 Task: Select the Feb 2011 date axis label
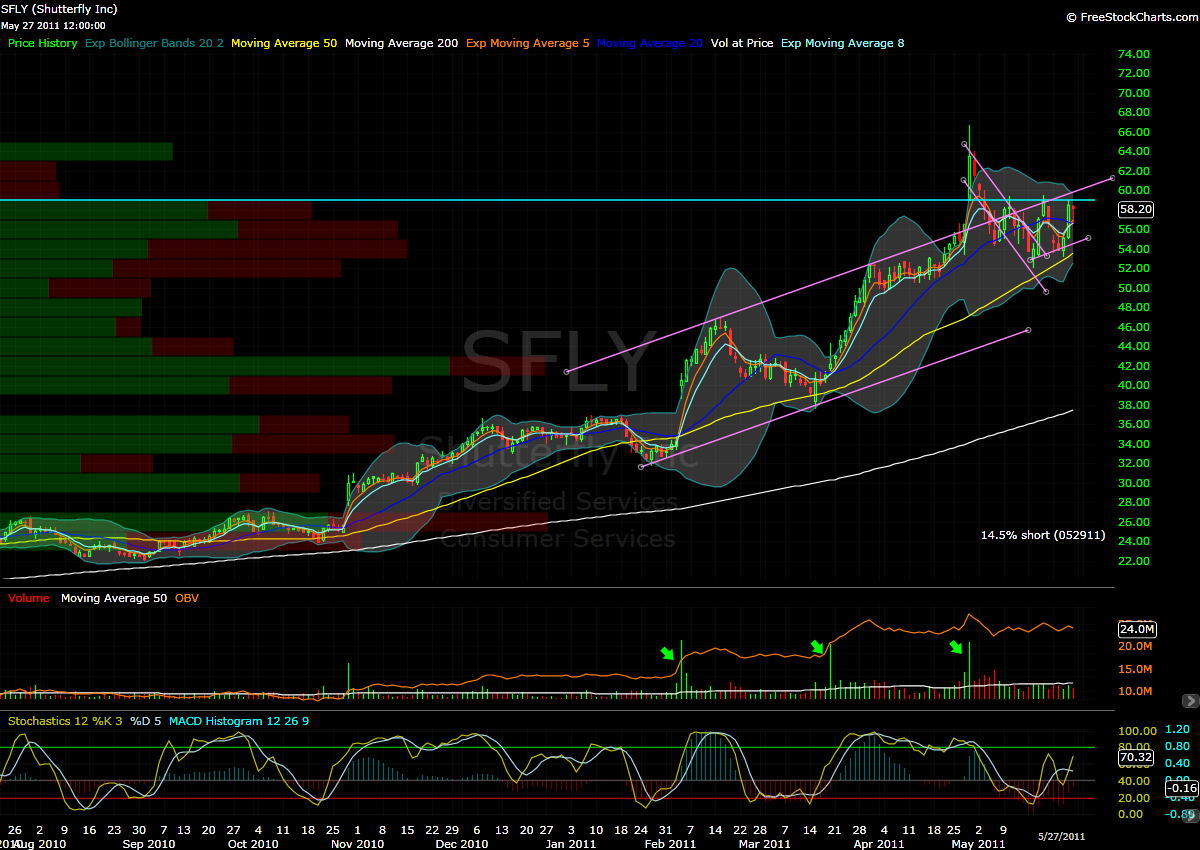pyautogui.click(x=670, y=844)
